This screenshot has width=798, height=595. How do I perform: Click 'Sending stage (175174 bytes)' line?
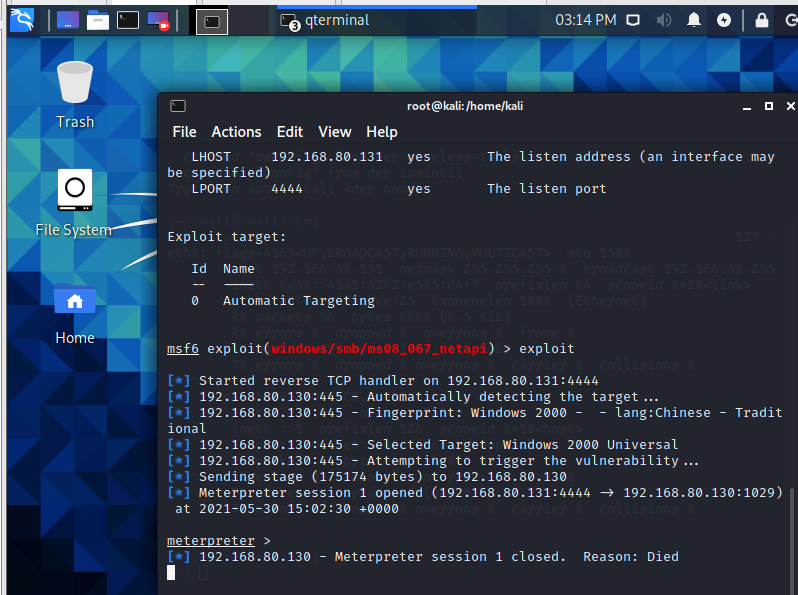(367, 476)
